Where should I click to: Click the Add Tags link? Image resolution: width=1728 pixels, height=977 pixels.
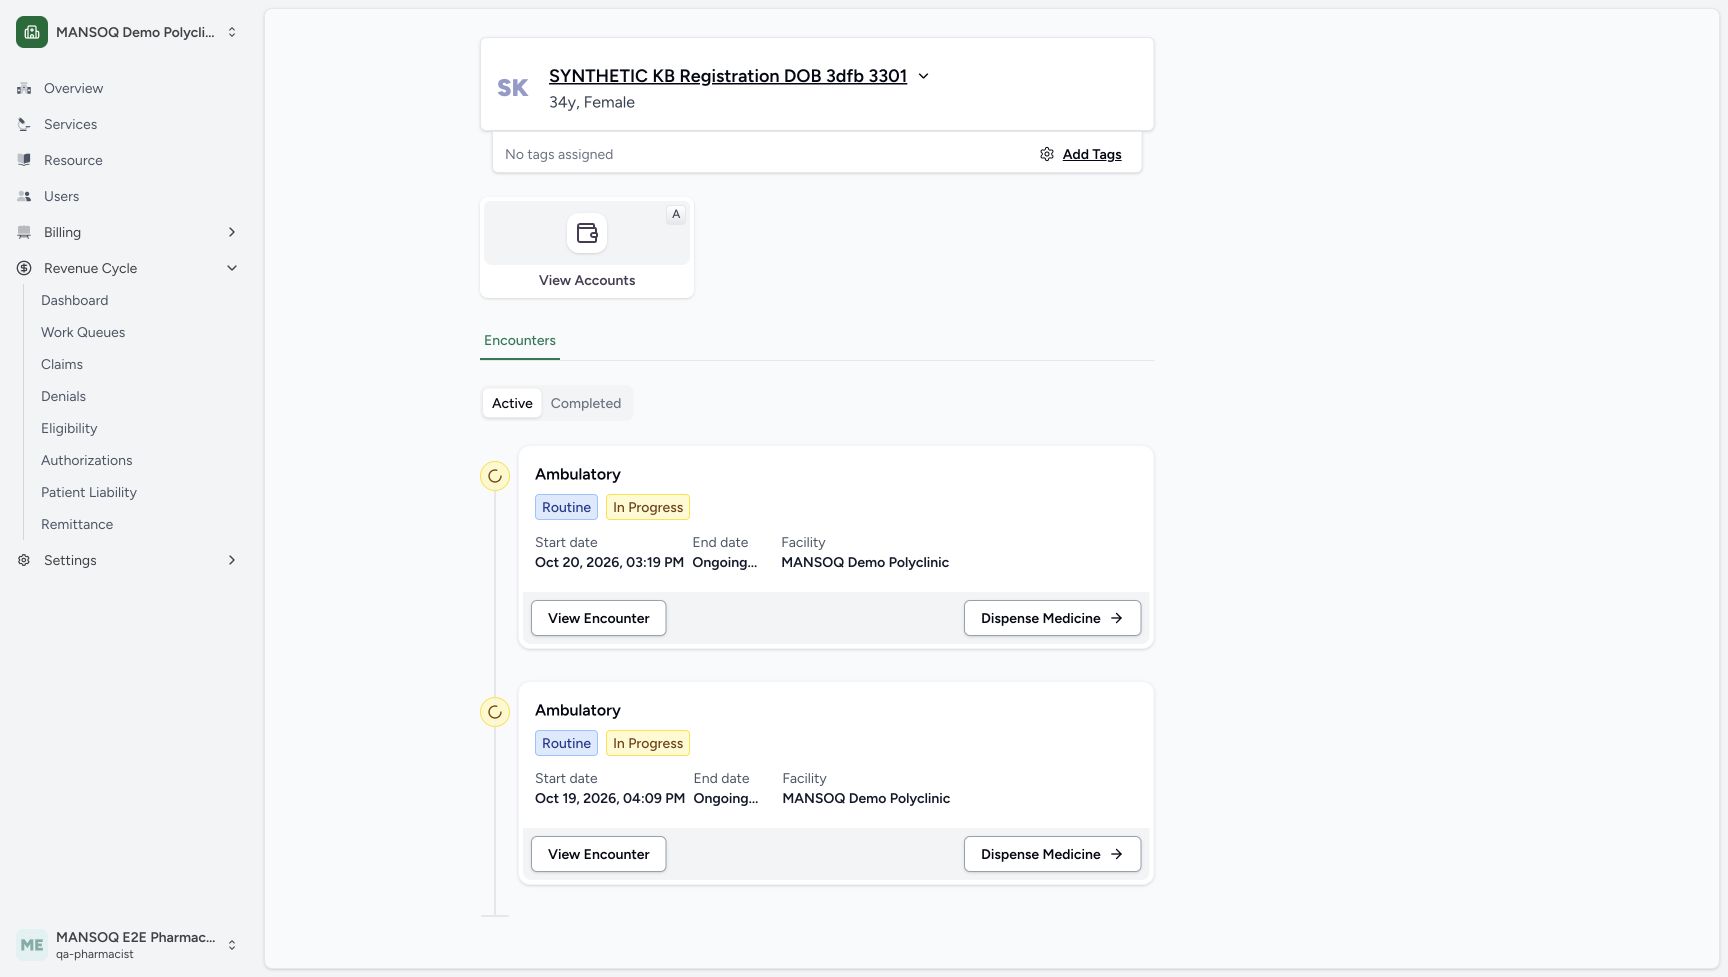(x=1092, y=154)
